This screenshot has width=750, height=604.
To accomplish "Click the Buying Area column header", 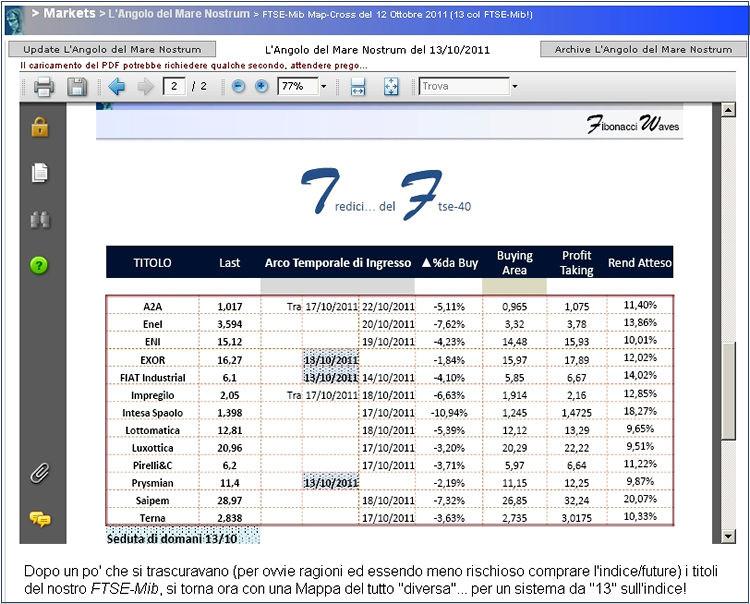I will tap(514, 263).
